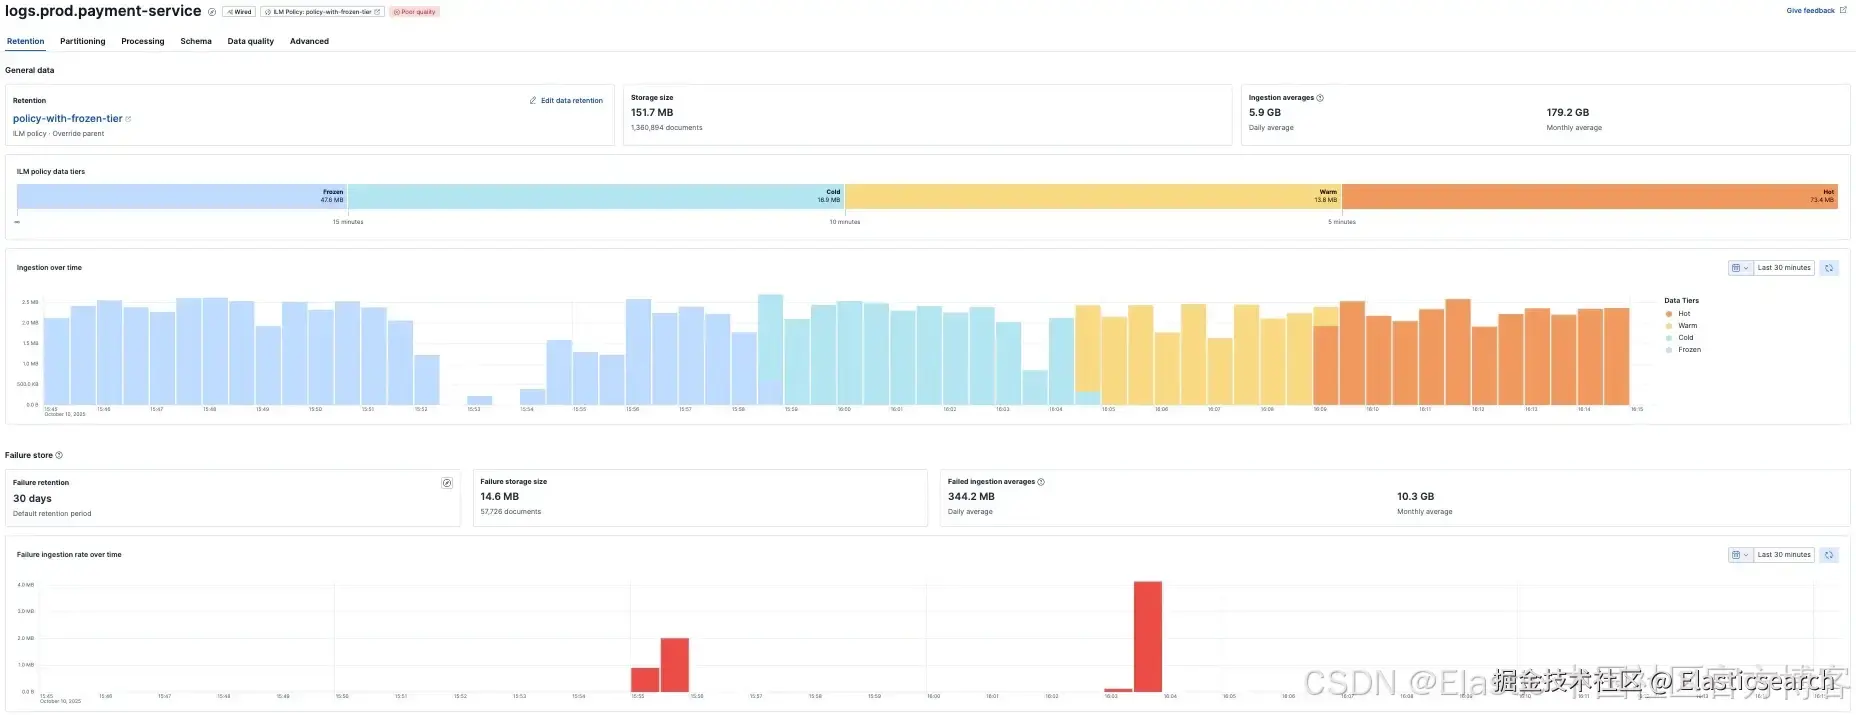Open the policy-with-frozen-tier link
The image size is (1856, 715).
[x=68, y=118]
